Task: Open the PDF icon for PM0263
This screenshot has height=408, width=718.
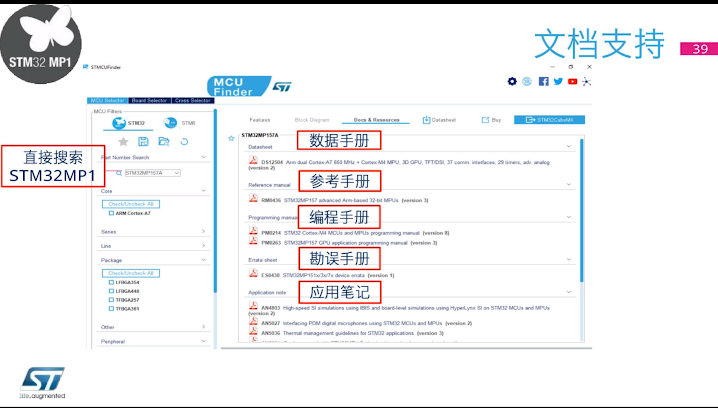Action: point(253,240)
